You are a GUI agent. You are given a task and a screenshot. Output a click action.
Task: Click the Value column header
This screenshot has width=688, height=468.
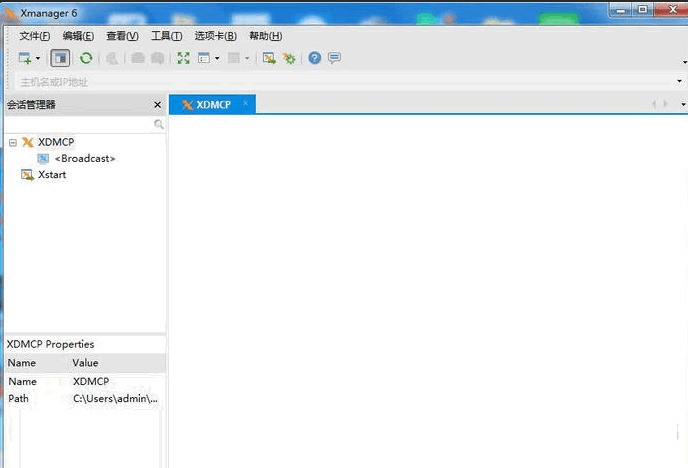click(x=85, y=363)
